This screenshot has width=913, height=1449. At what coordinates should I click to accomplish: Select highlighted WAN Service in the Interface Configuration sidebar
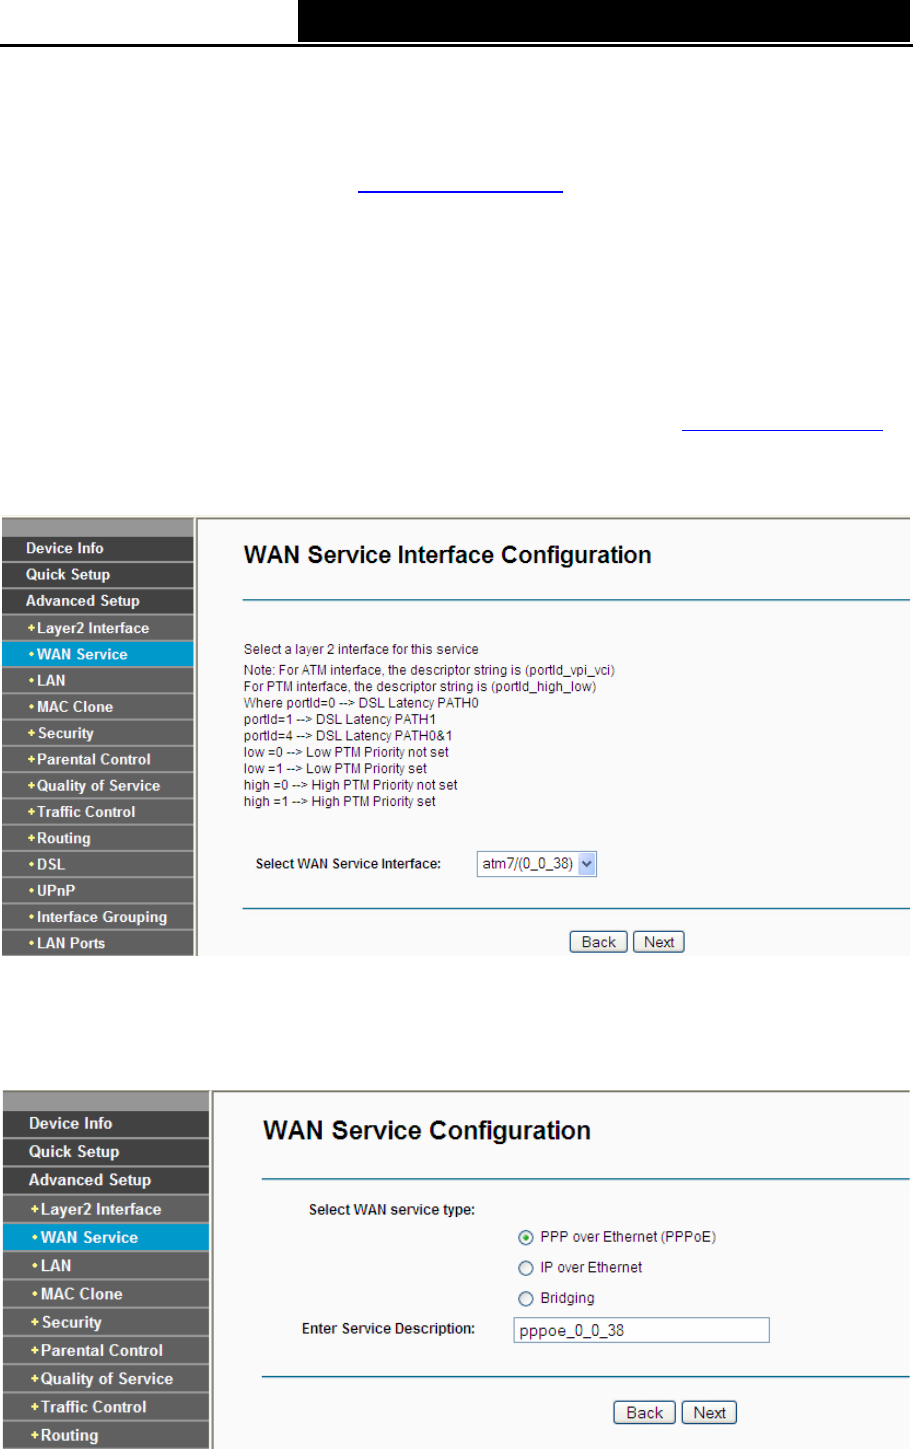(x=97, y=654)
